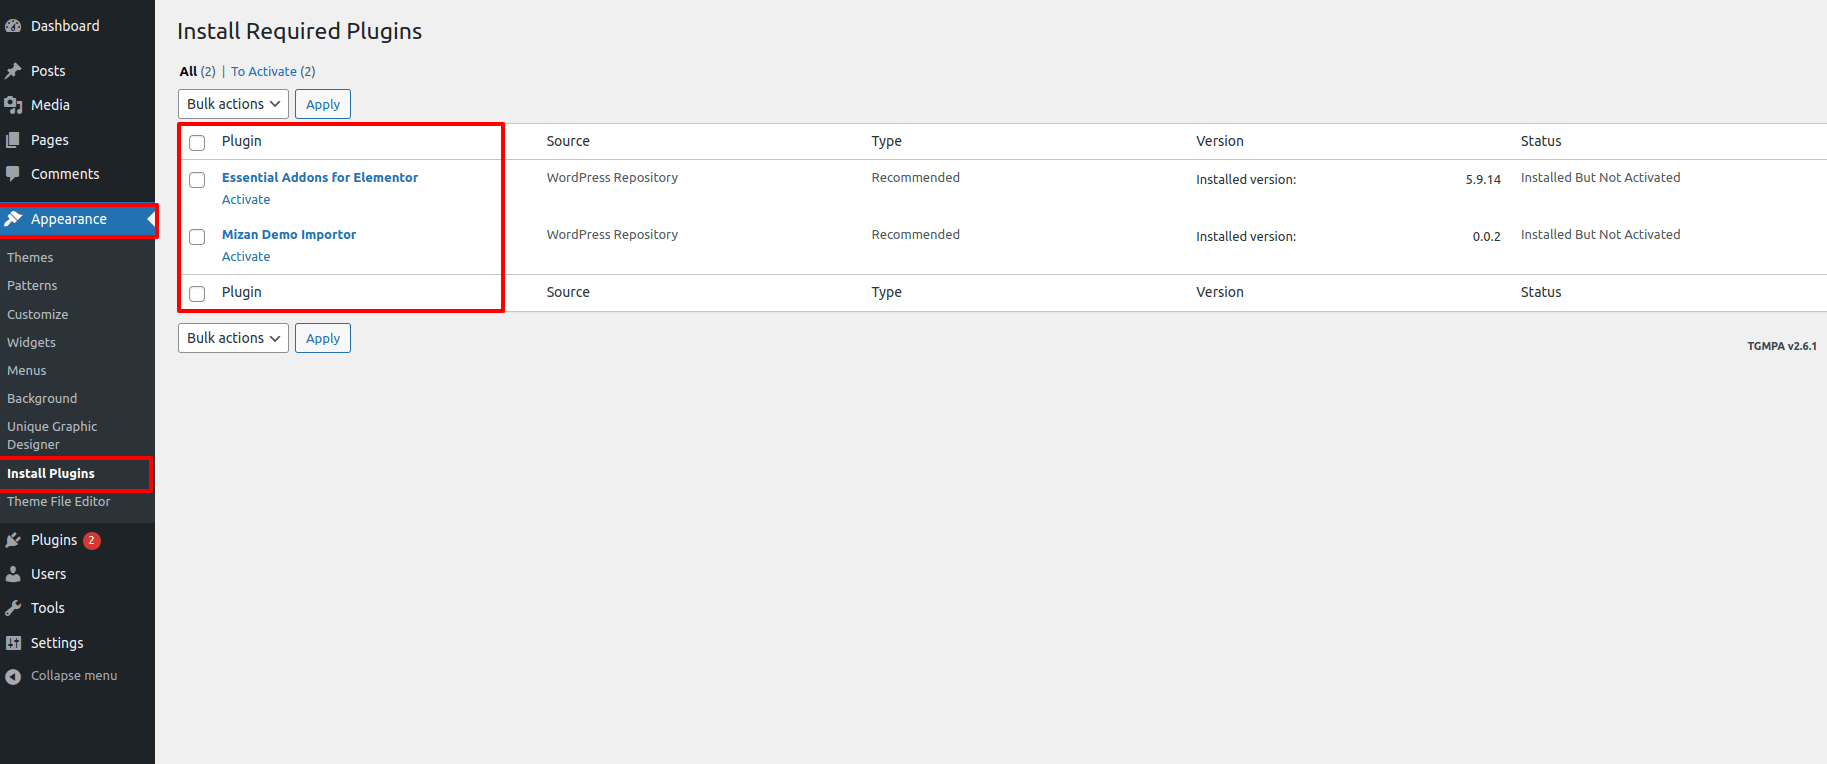Click the Dashboard gauge icon

coord(13,26)
